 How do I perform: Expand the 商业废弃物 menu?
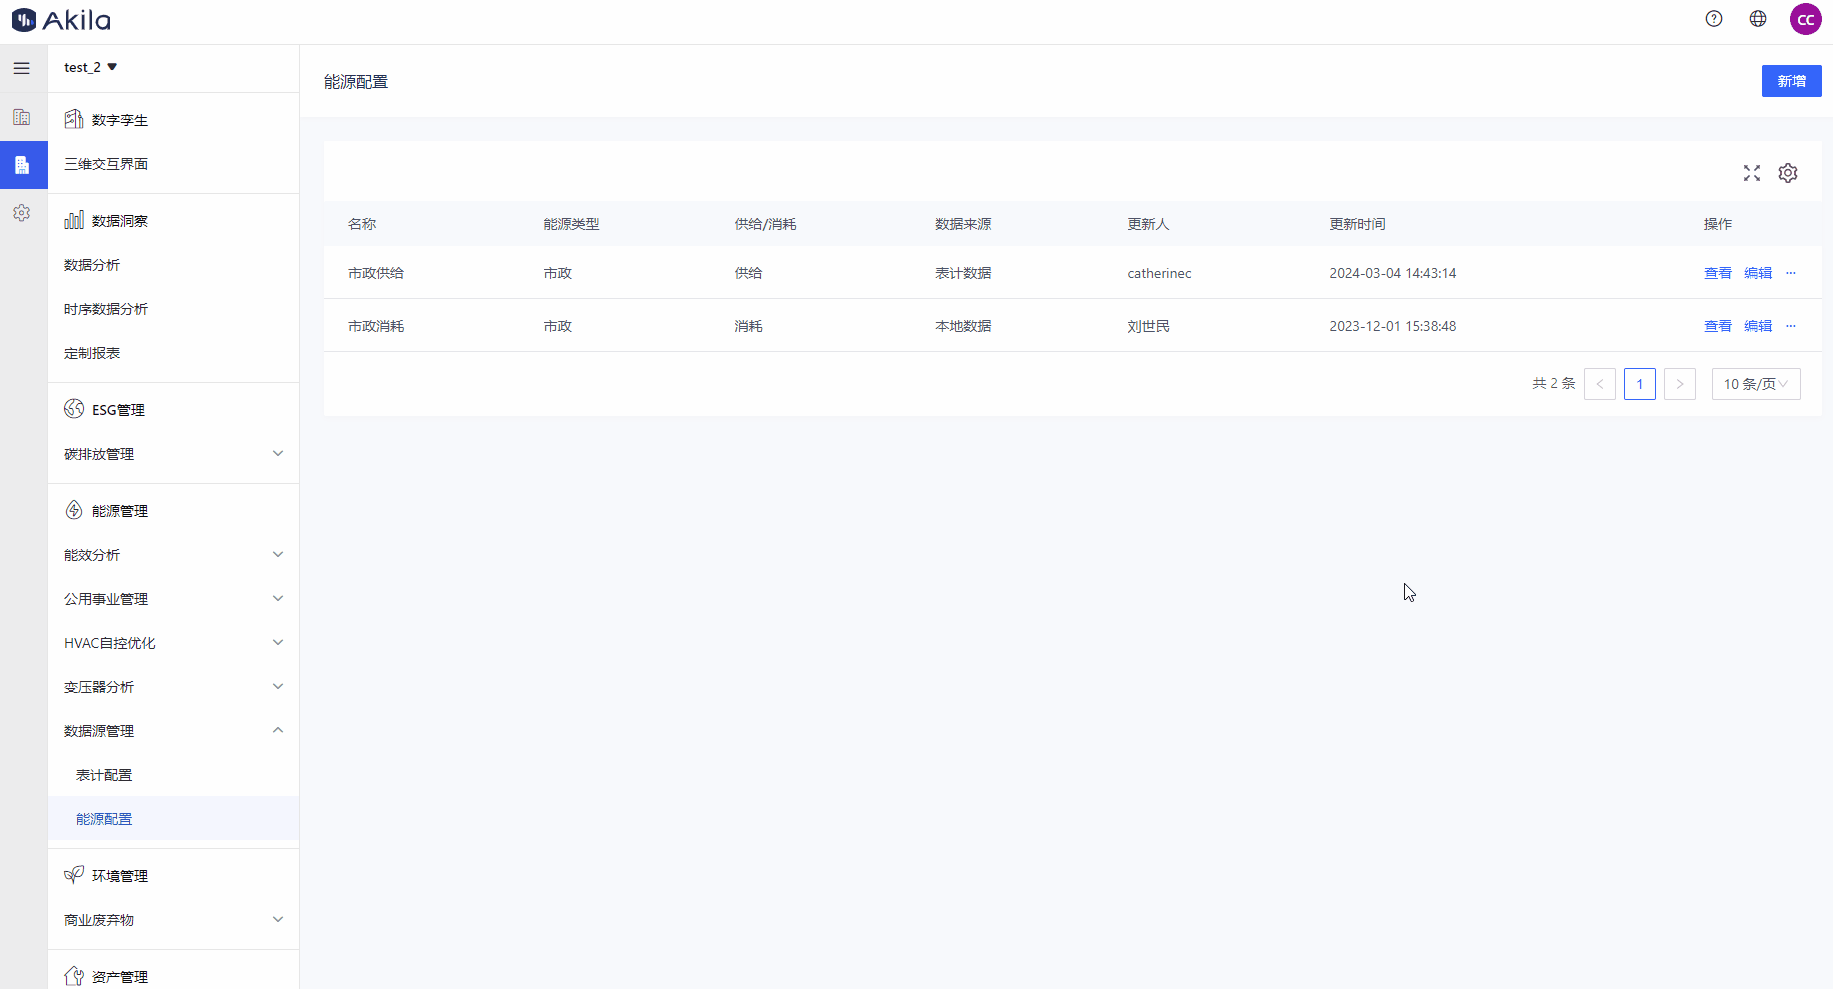point(173,920)
